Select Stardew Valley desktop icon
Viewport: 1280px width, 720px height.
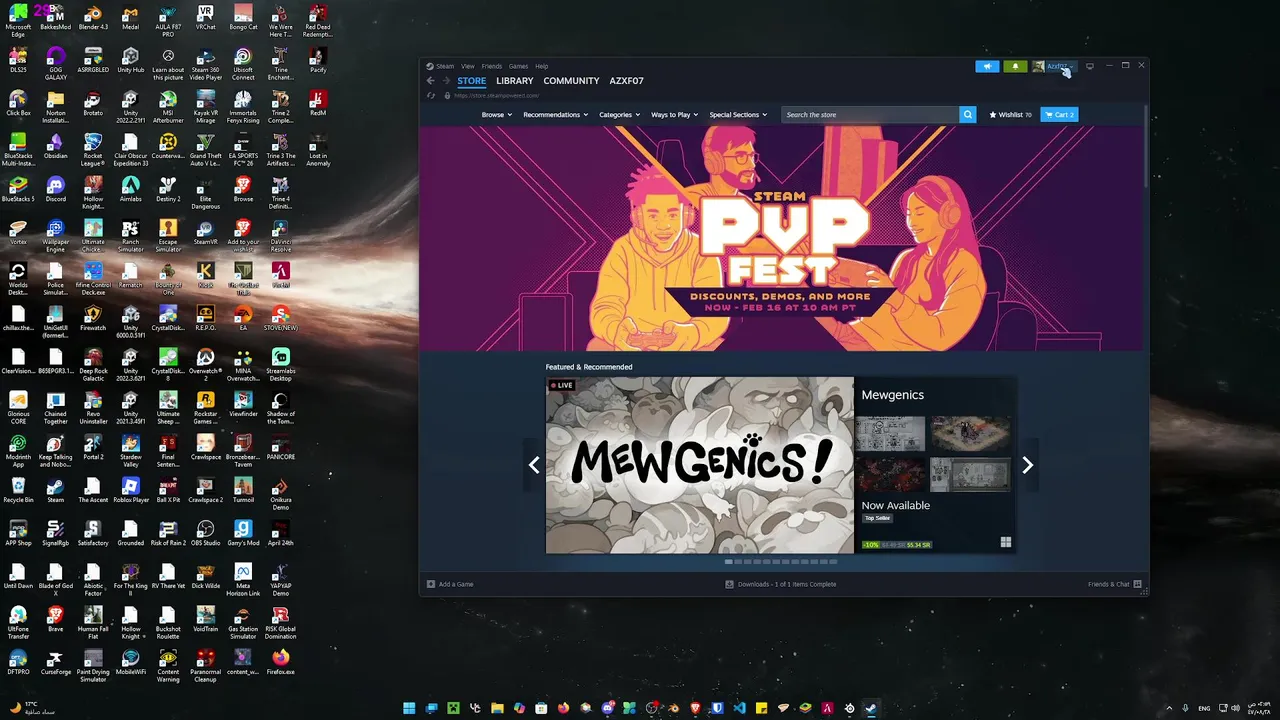pos(130,448)
